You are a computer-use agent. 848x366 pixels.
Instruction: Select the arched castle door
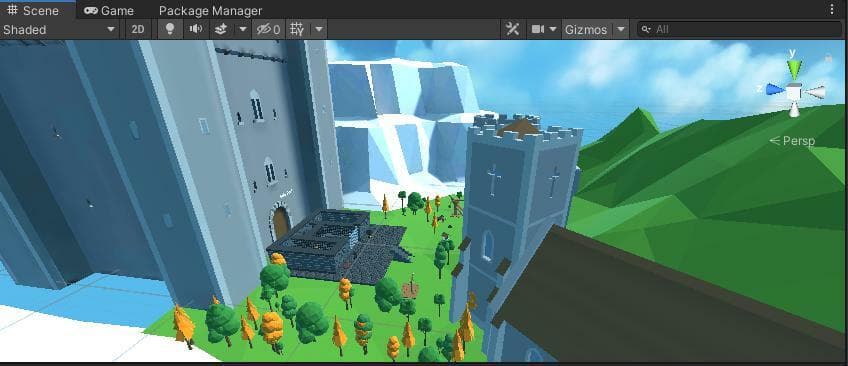[x=280, y=223]
